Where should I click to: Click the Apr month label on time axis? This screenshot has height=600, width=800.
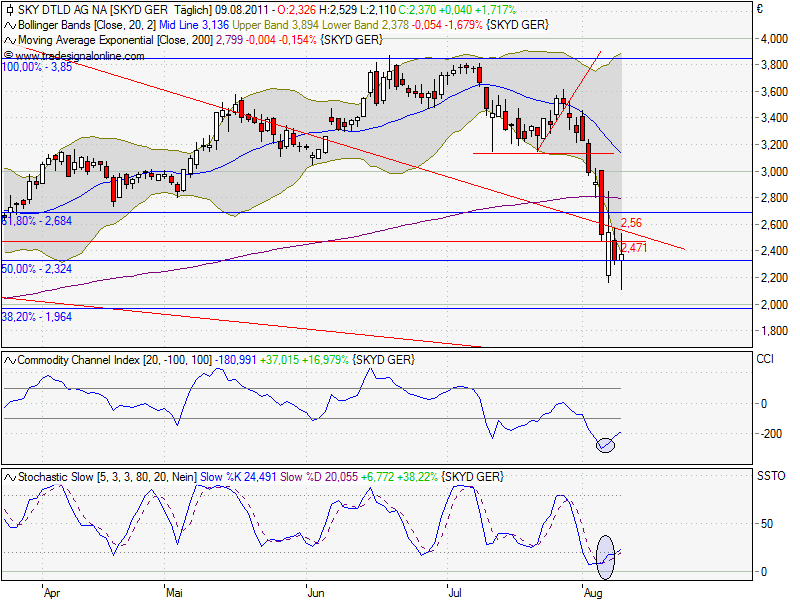coord(52,593)
